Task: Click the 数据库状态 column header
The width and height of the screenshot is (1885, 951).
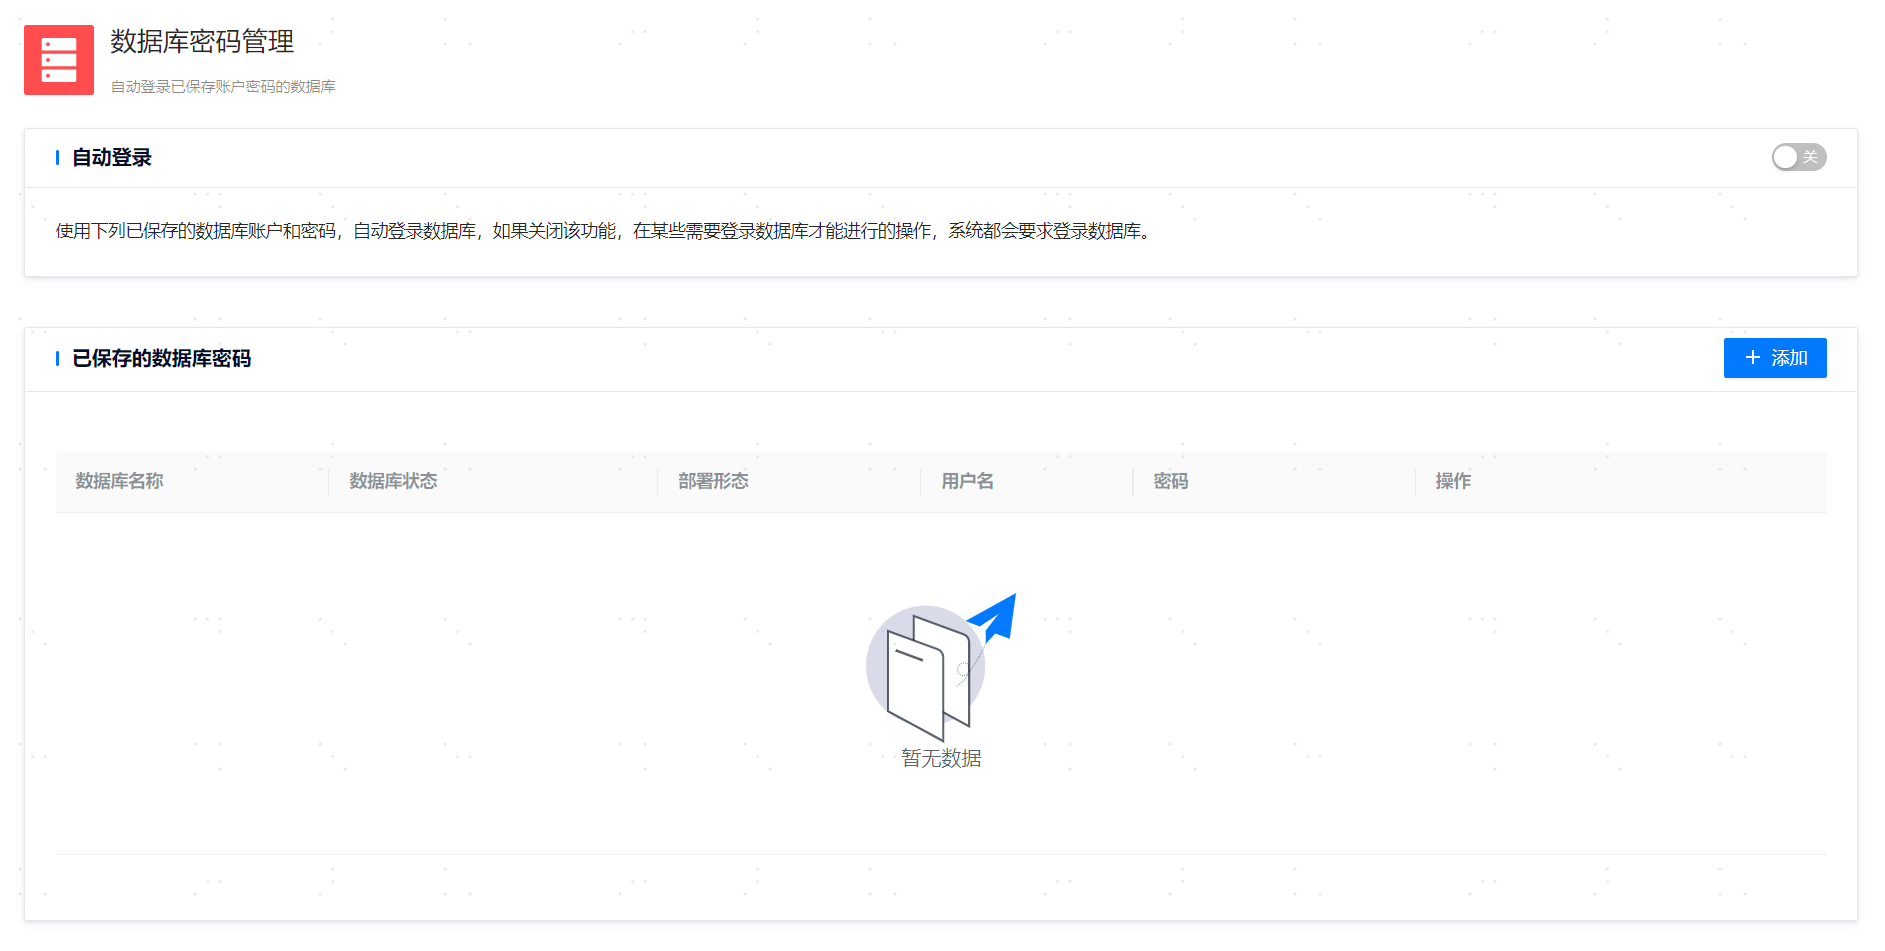Action: point(393,481)
